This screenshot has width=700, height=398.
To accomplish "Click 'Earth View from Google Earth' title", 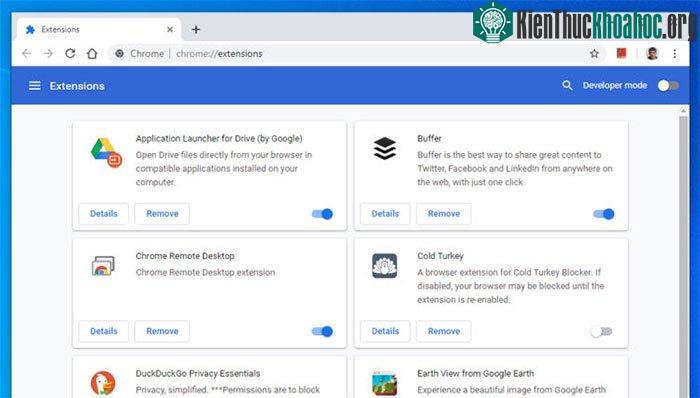I will pyautogui.click(x=475, y=373).
